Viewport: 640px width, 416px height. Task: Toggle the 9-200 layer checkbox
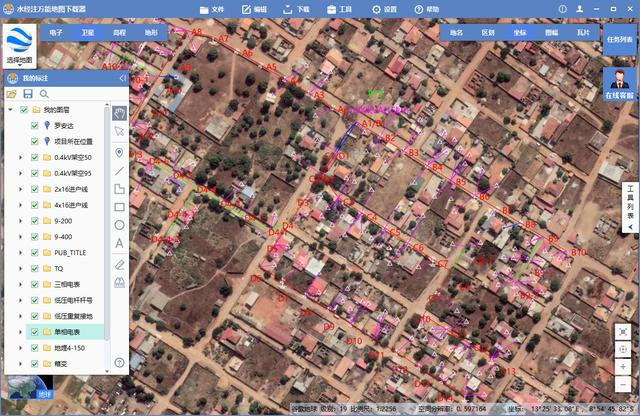coord(35,221)
